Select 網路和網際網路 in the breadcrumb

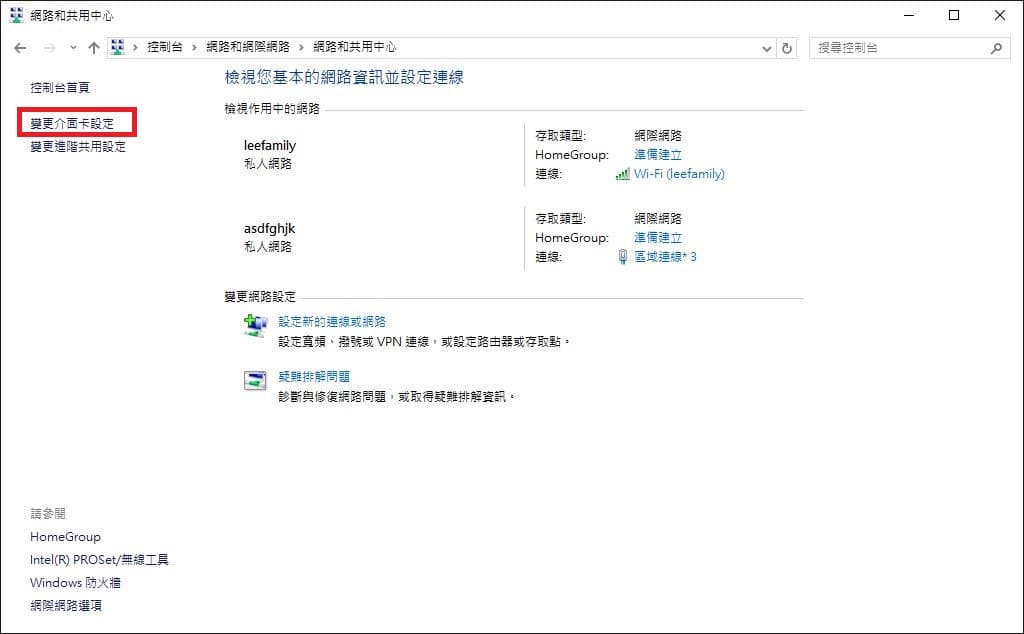tap(248, 47)
